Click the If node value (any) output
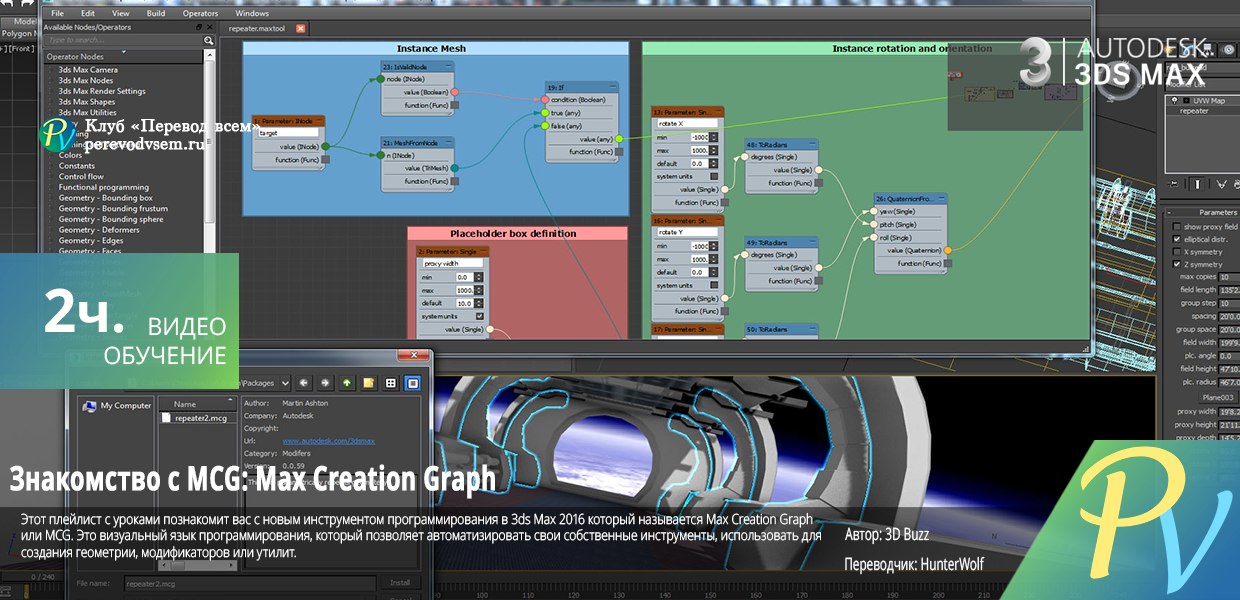The image size is (1240, 600). pos(619,139)
